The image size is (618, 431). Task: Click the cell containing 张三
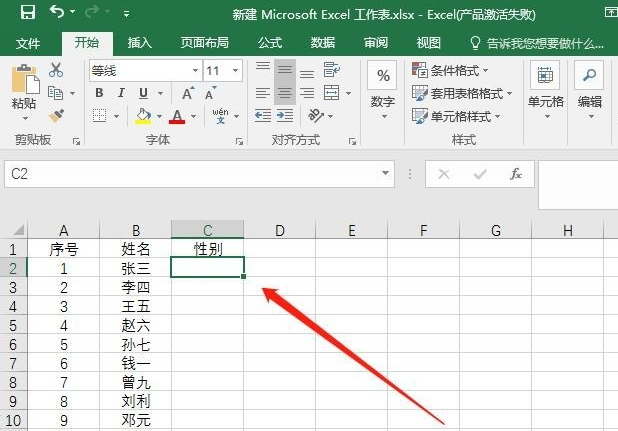[x=136, y=268]
